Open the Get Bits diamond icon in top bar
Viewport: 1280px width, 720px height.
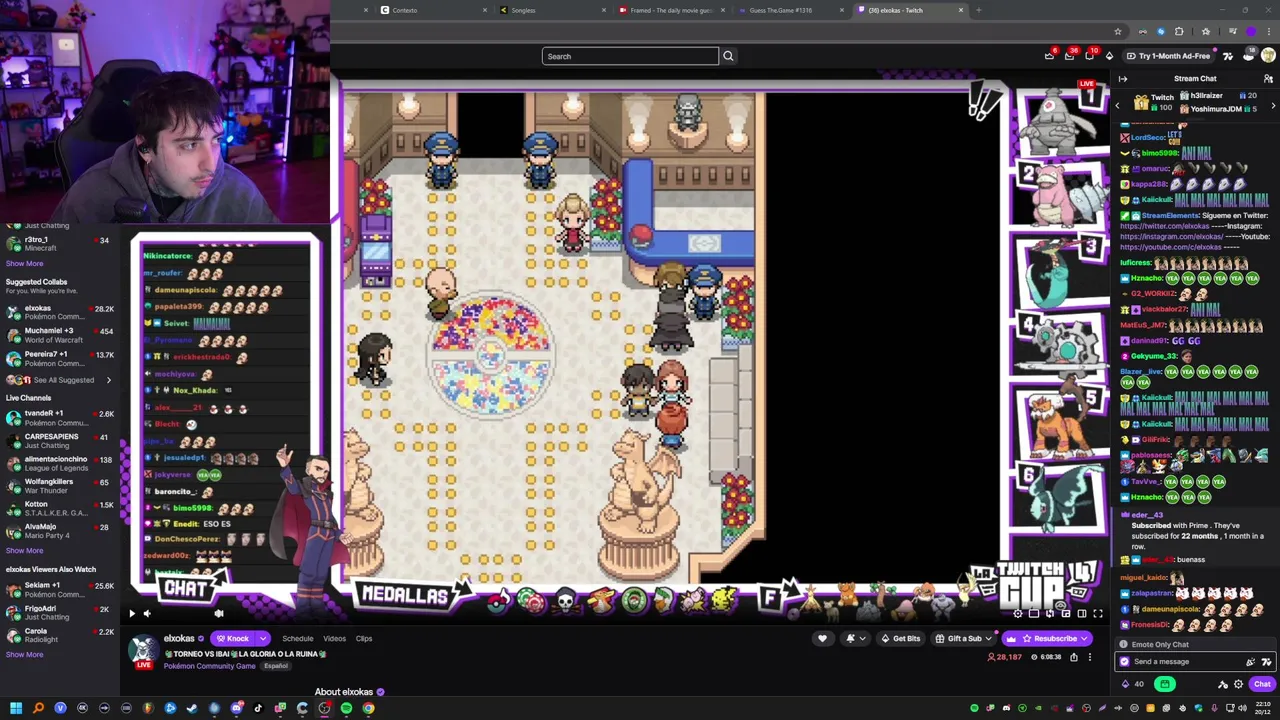click(1109, 56)
